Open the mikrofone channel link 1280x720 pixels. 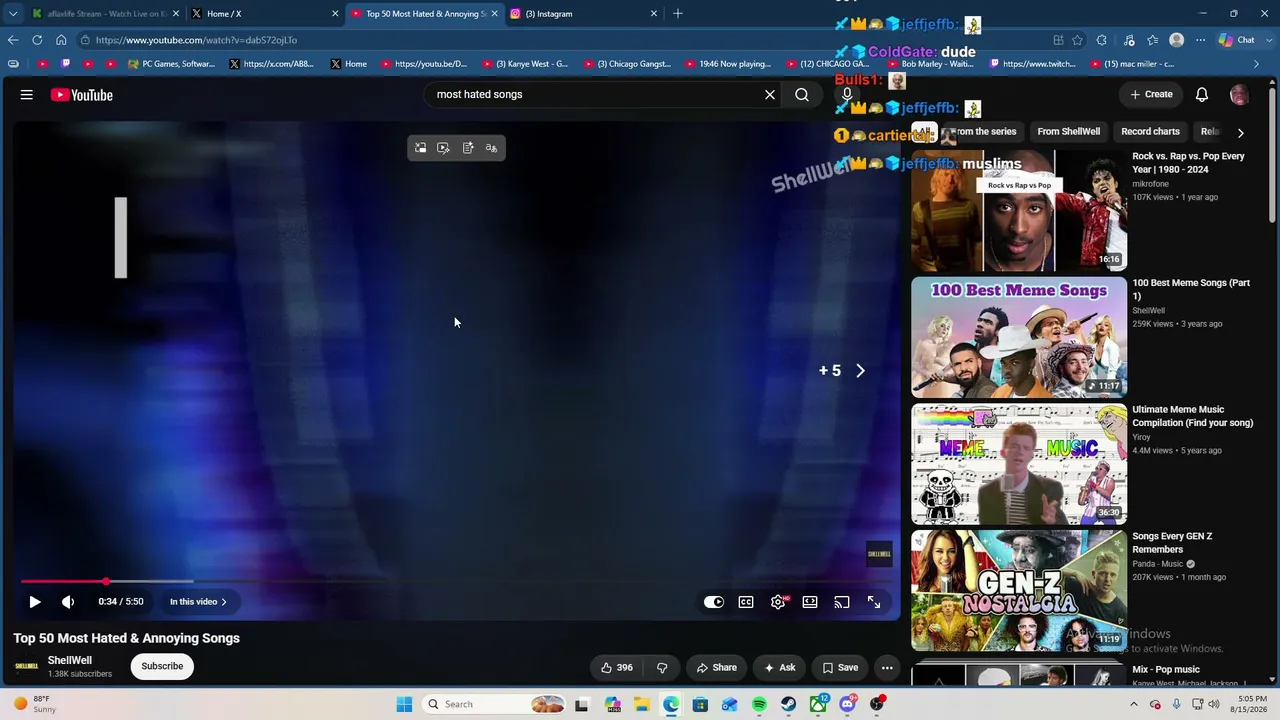point(1150,184)
